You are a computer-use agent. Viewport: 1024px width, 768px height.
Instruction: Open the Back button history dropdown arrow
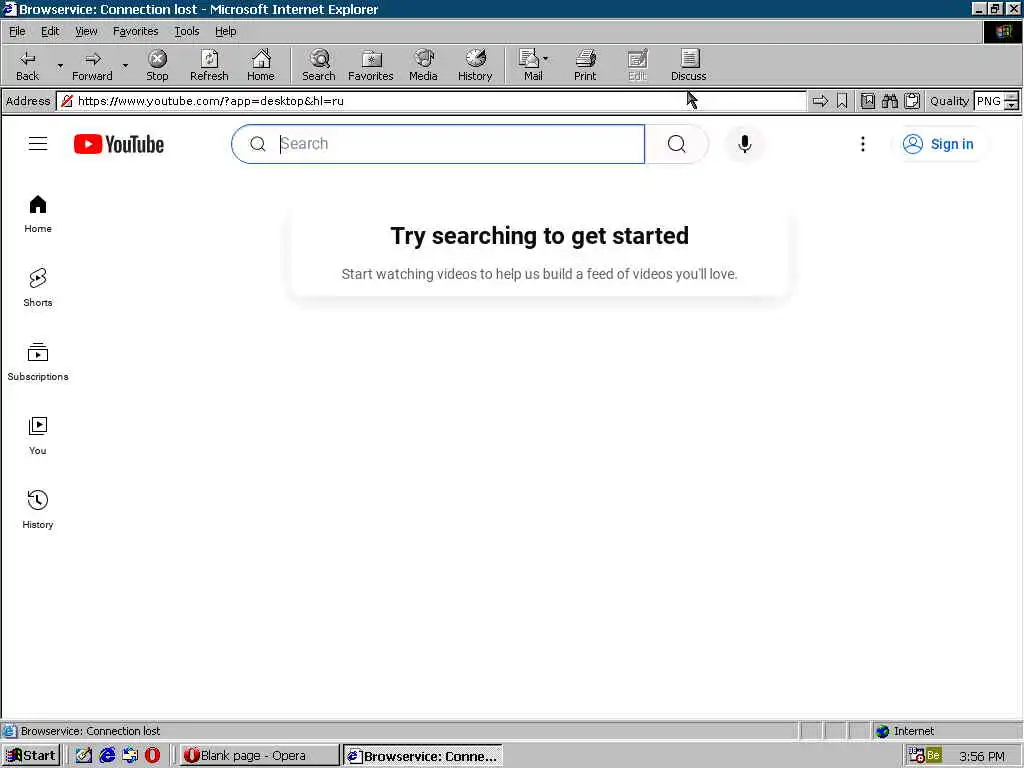pos(60,65)
